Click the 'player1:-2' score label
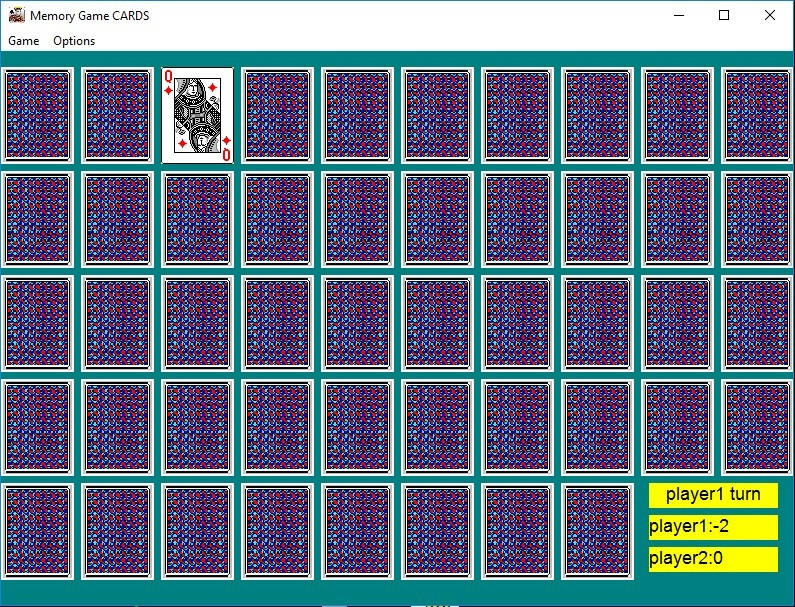The width and height of the screenshot is (795, 607). click(x=713, y=527)
